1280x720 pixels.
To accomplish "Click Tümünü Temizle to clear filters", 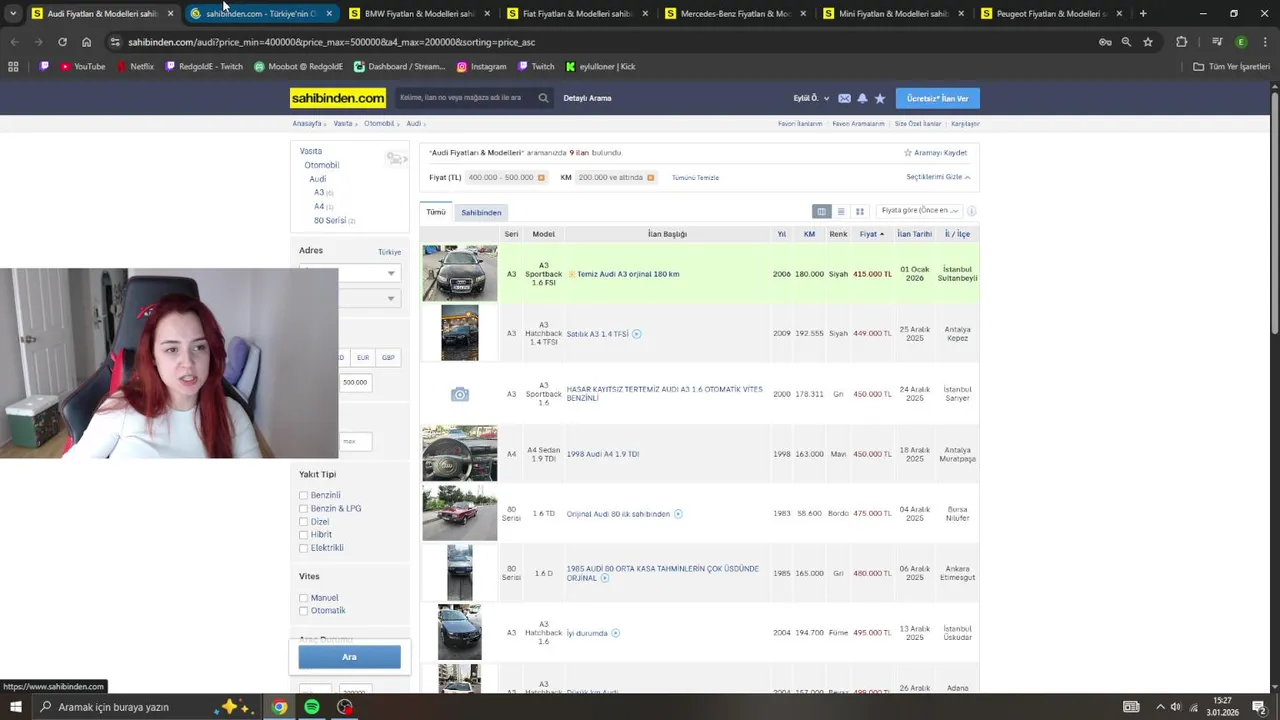I will click(695, 178).
